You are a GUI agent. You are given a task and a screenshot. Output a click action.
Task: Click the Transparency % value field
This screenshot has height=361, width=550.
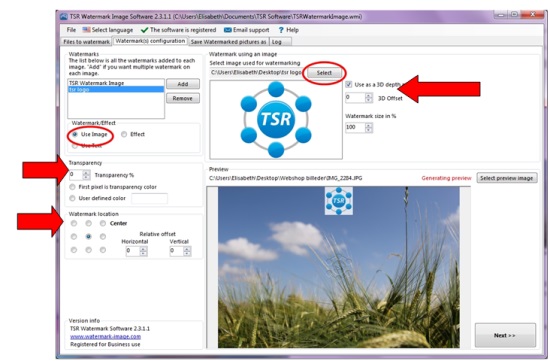pyautogui.click(x=76, y=175)
